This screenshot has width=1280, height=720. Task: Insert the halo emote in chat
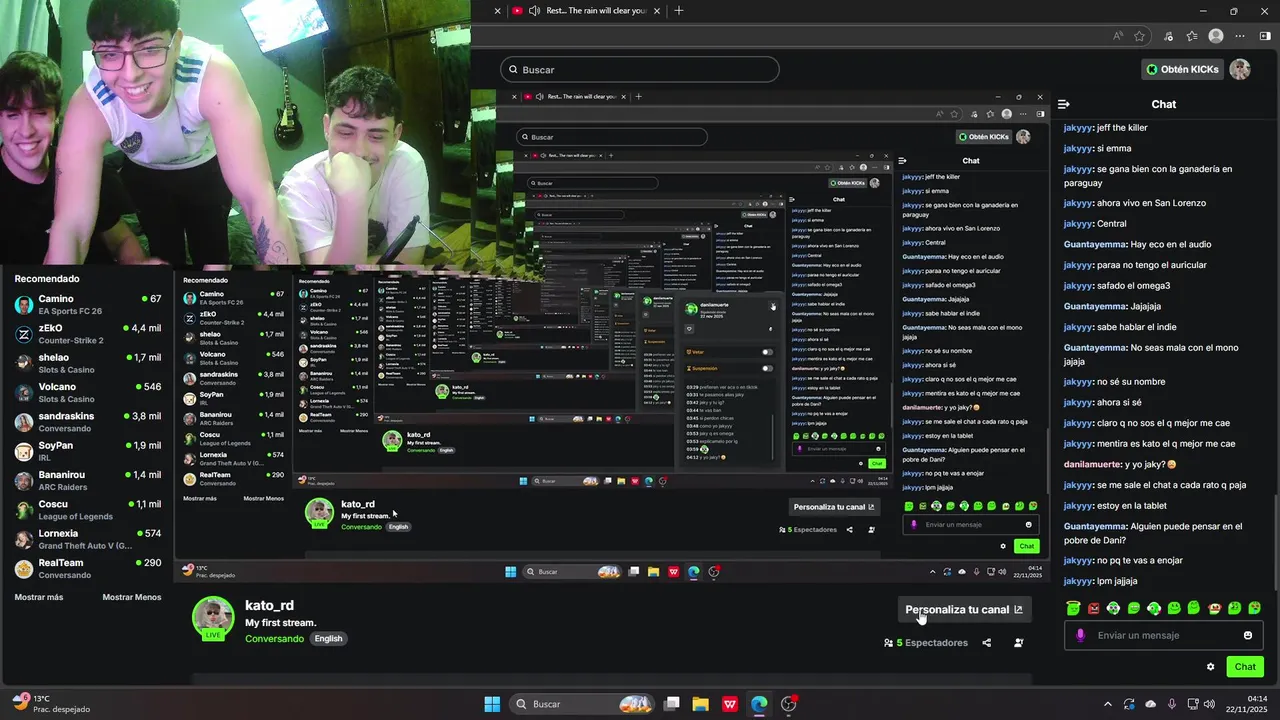pos(1073,608)
